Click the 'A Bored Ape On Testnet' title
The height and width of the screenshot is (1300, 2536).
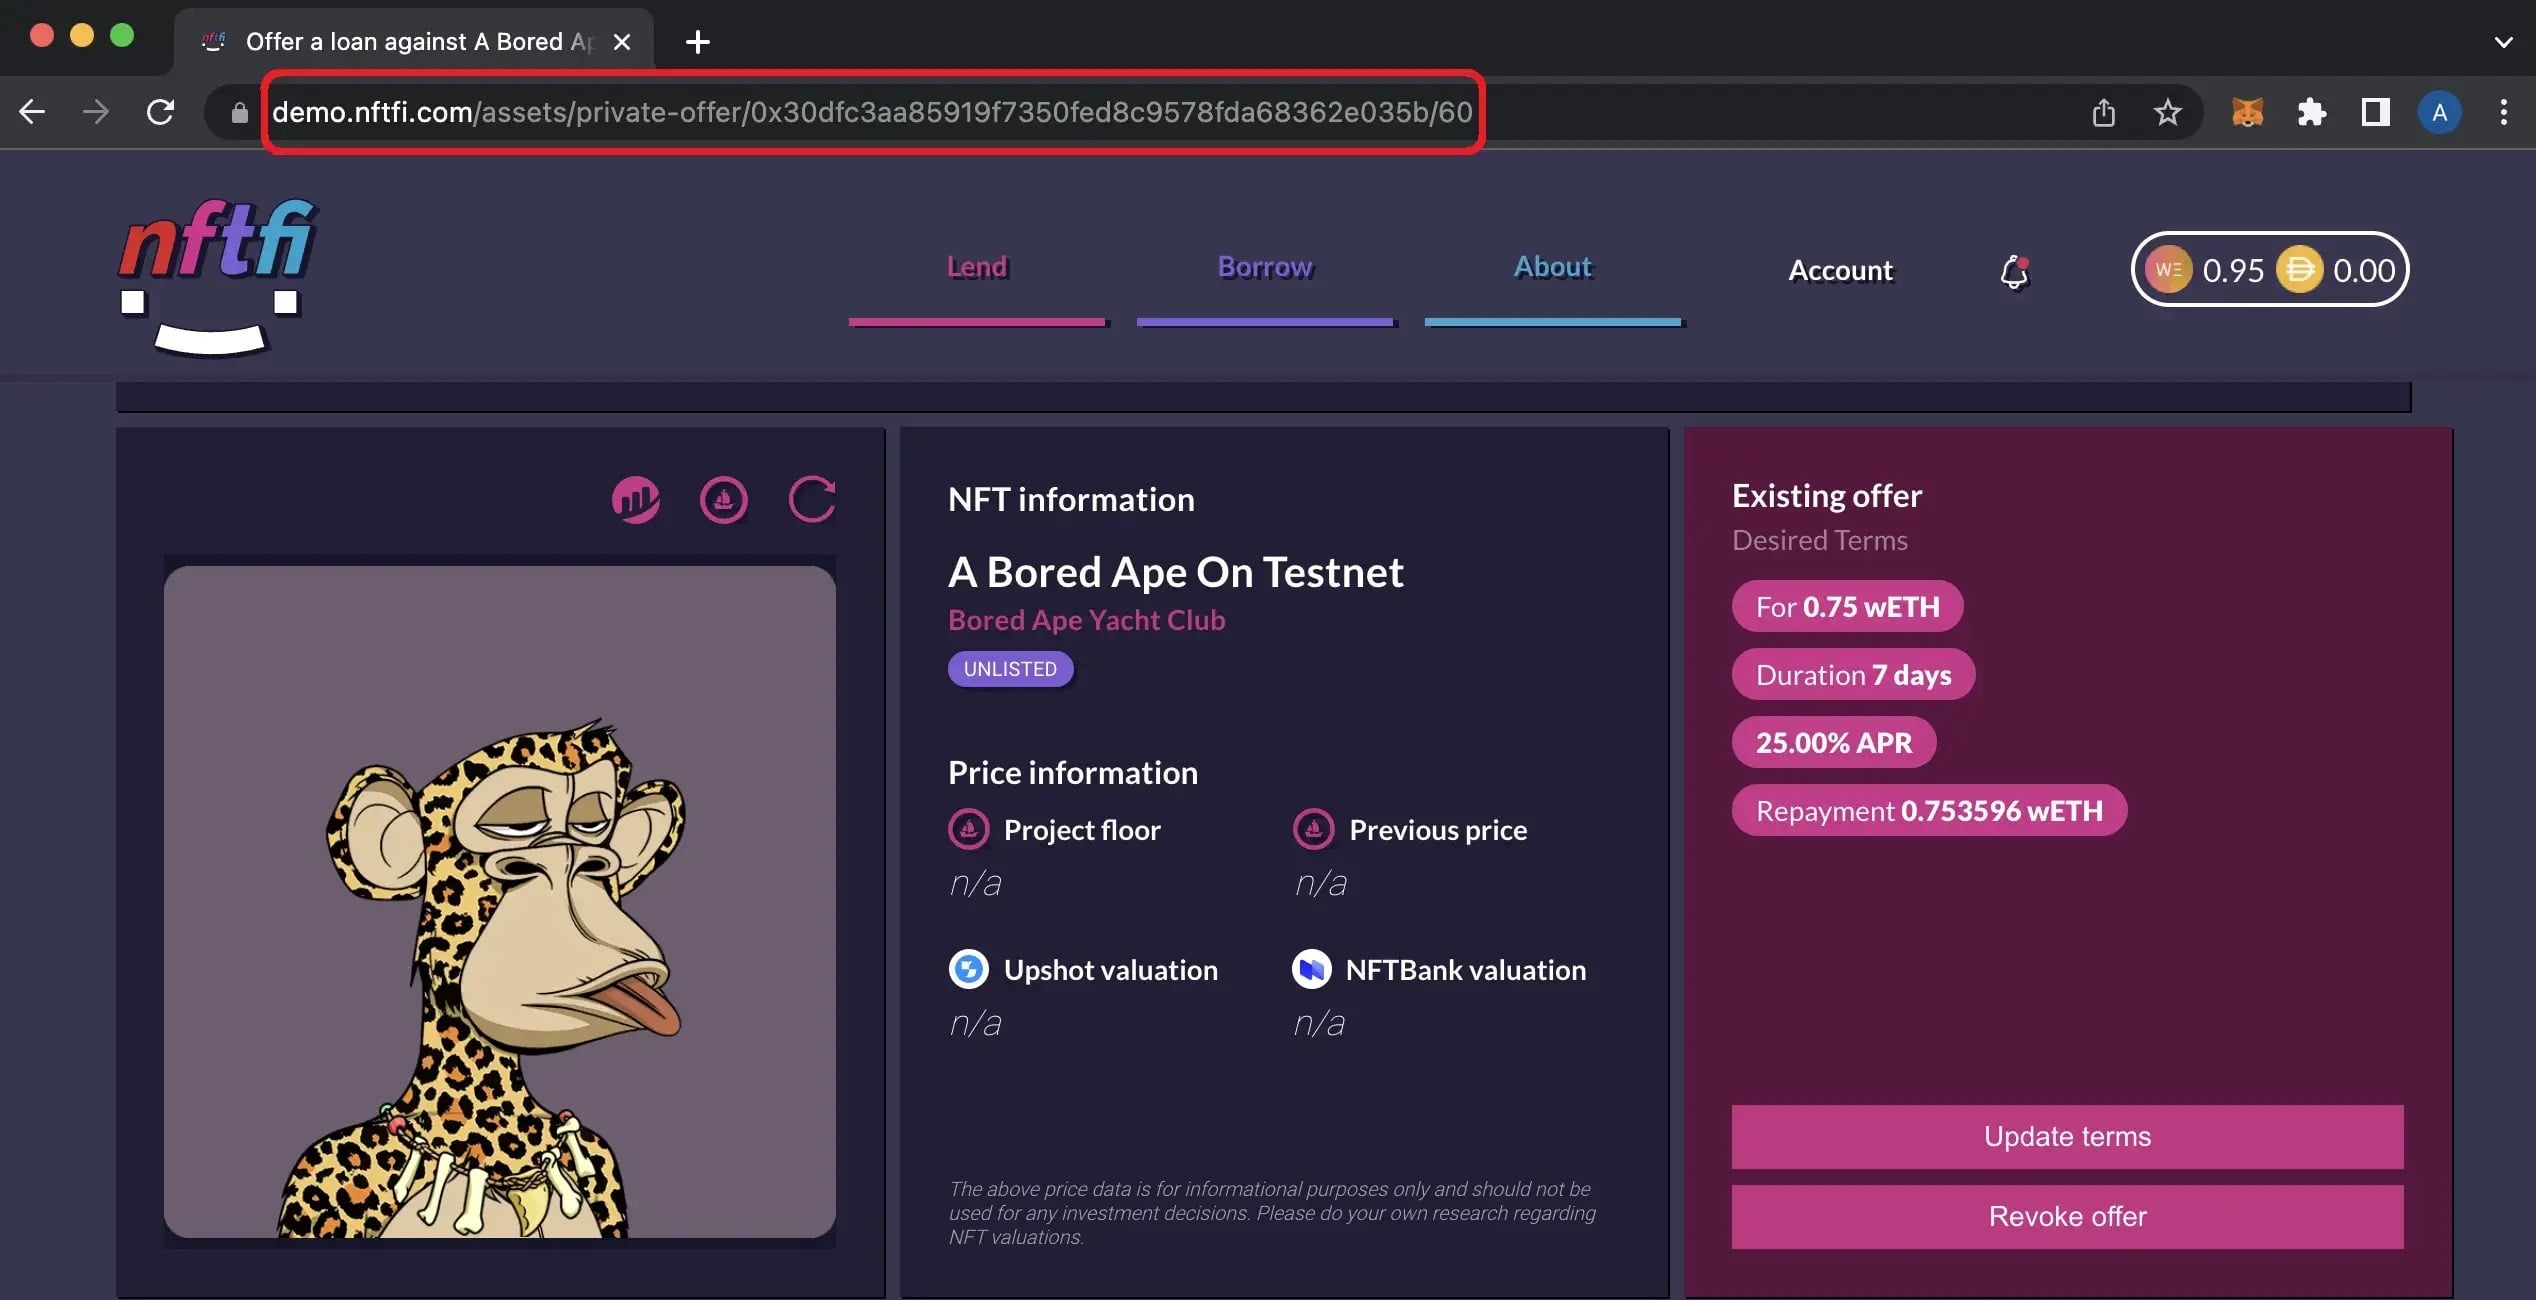(x=1175, y=572)
